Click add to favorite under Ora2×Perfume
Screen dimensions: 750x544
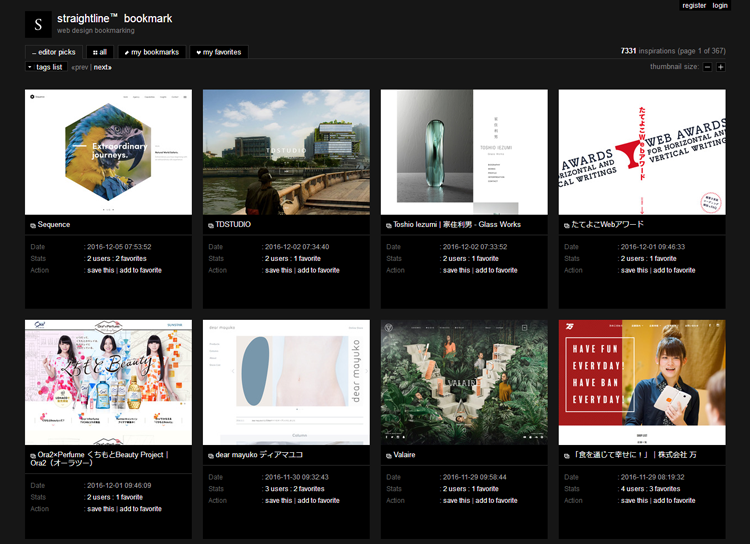(141, 509)
